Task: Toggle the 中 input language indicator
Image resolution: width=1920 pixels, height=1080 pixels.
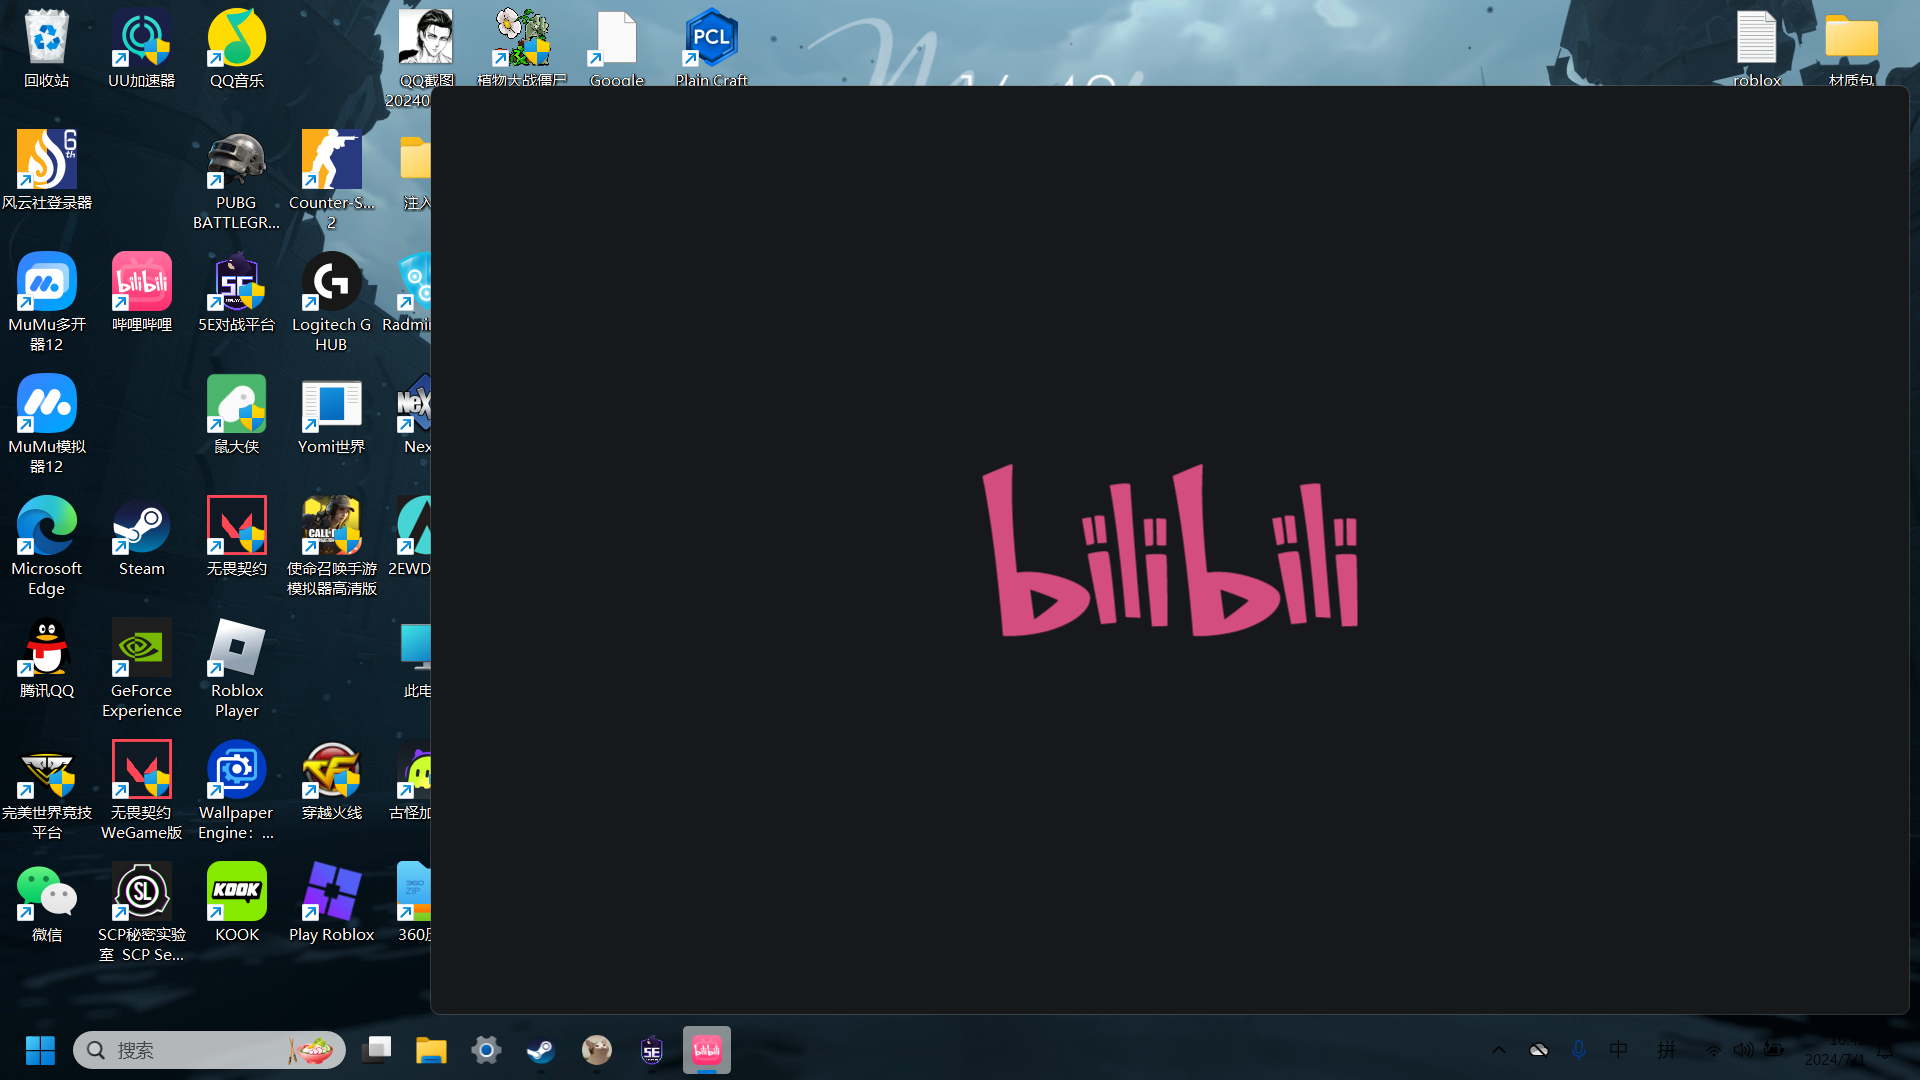Action: (1619, 1050)
